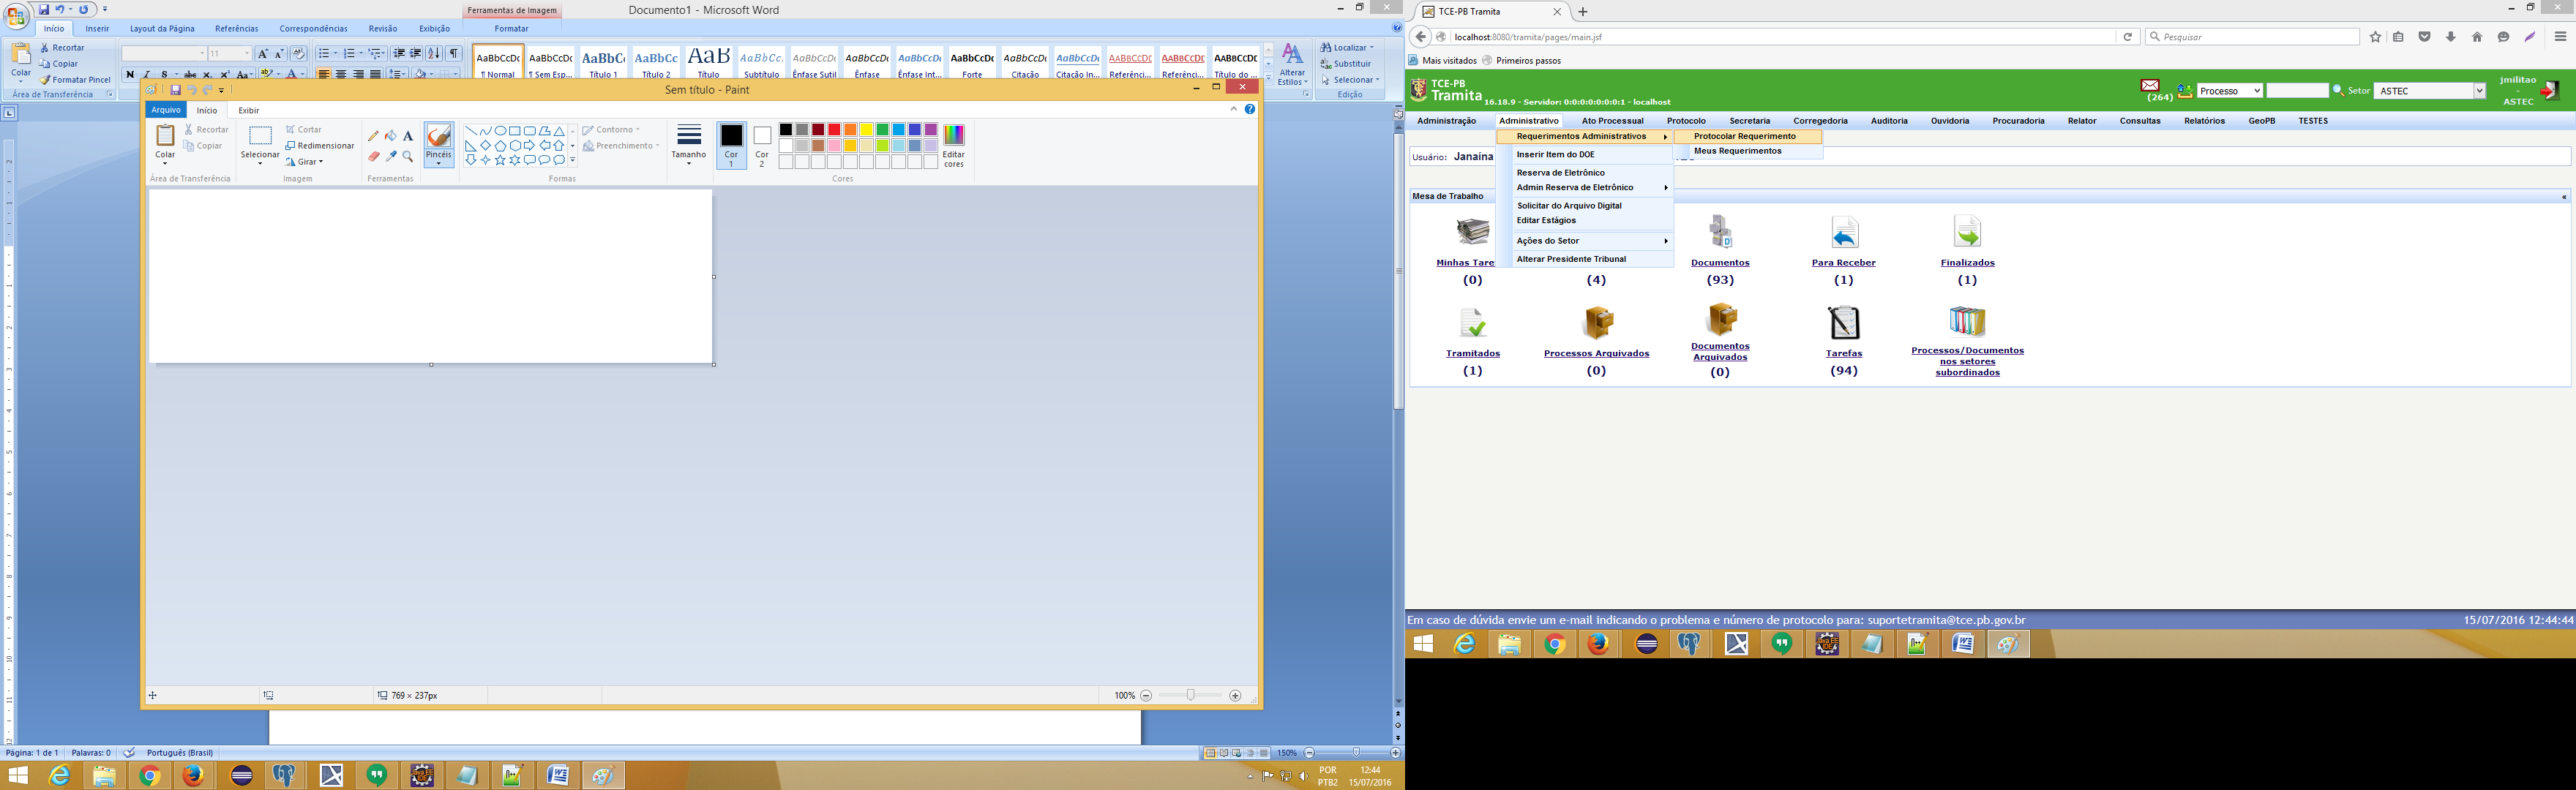Open the Setor ASTEC dropdown
The height and width of the screenshot is (790, 2576).
(2429, 91)
